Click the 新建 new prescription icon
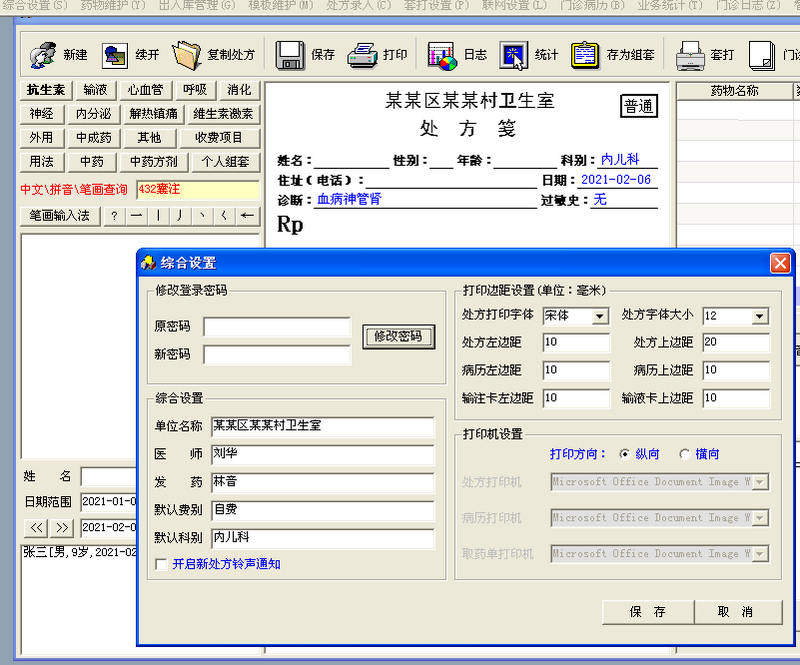The image size is (800, 665). [x=42, y=55]
